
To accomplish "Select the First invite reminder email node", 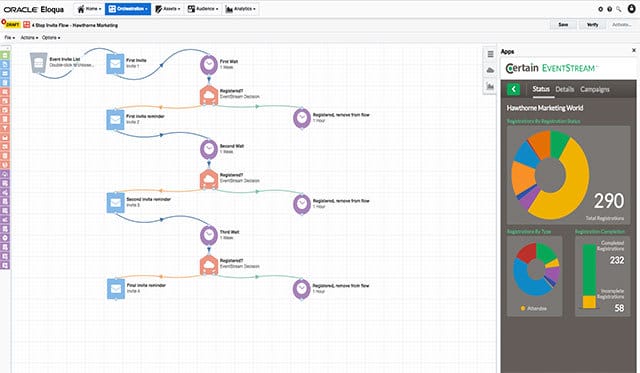I will [x=116, y=120].
